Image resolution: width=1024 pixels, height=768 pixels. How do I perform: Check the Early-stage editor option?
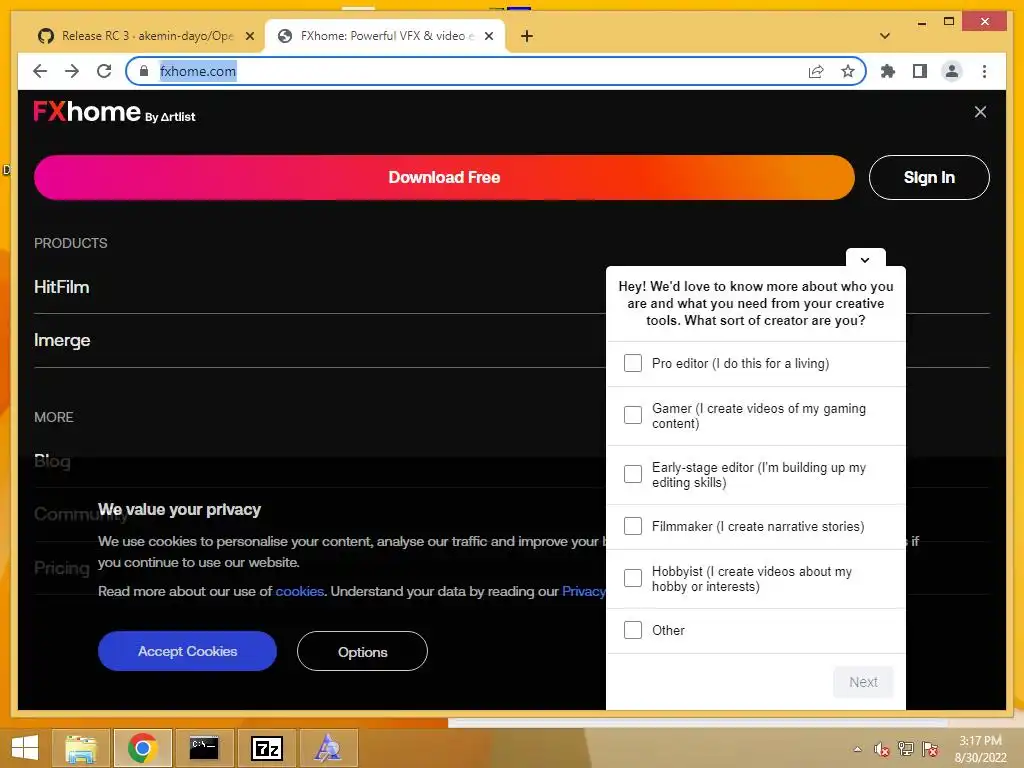633,474
